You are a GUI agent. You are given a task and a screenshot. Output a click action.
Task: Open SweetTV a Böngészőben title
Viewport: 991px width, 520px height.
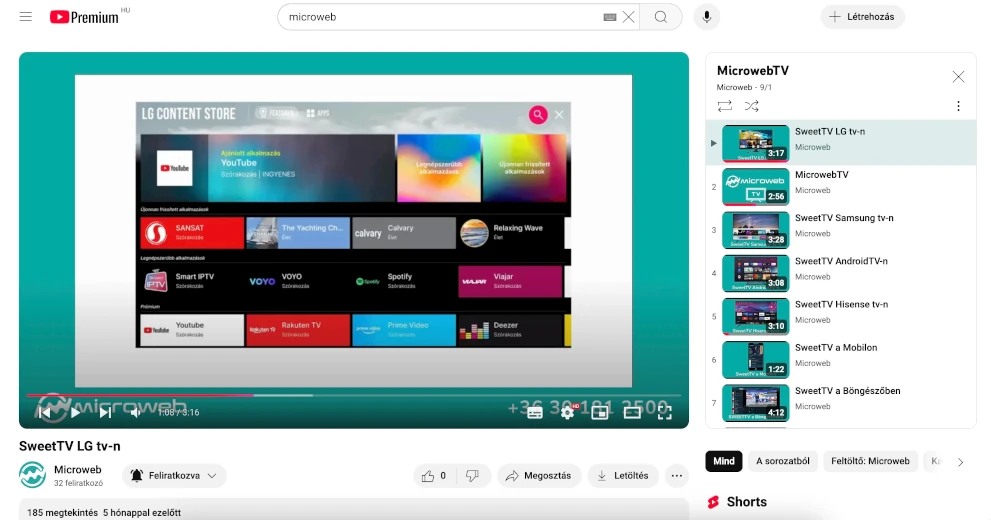point(848,390)
